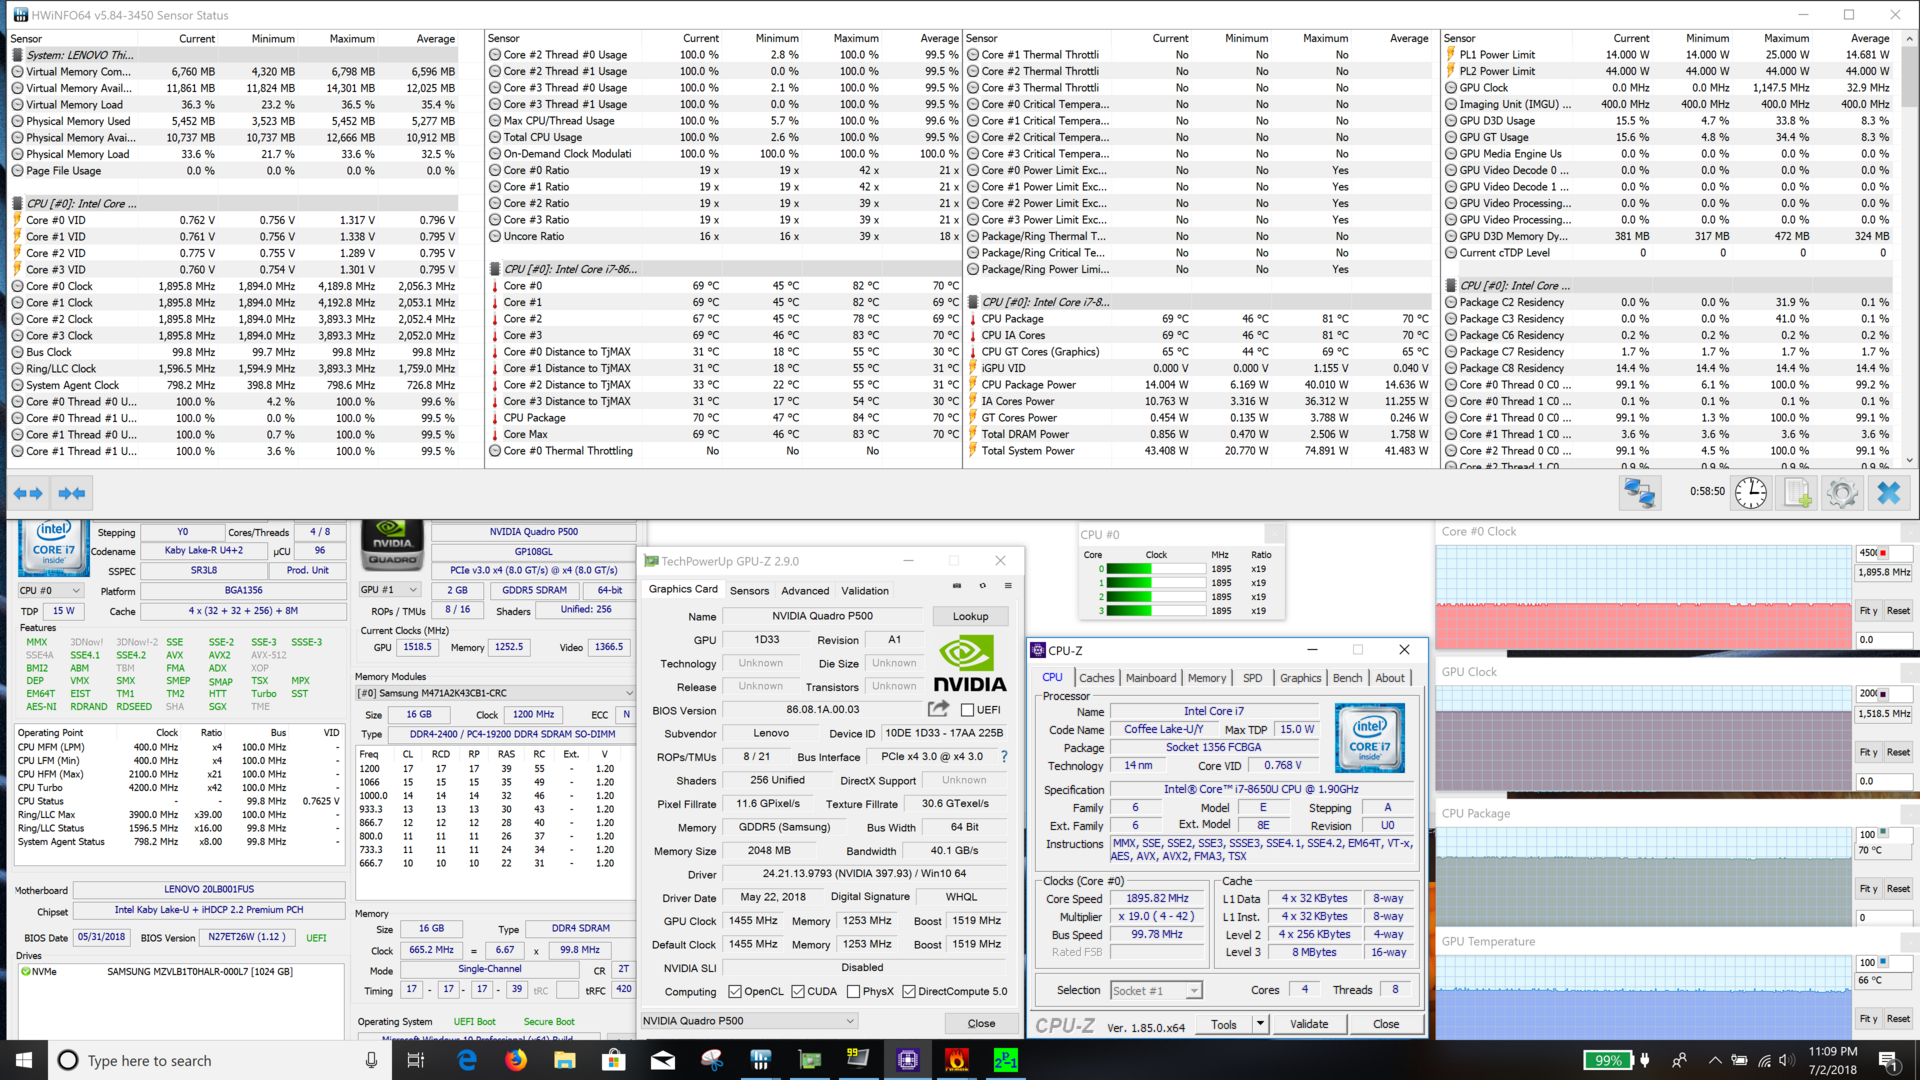This screenshot has width=1920, height=1080.
Task: Select the Total CPU Usage sensor row
Action: tap(724, 137)
